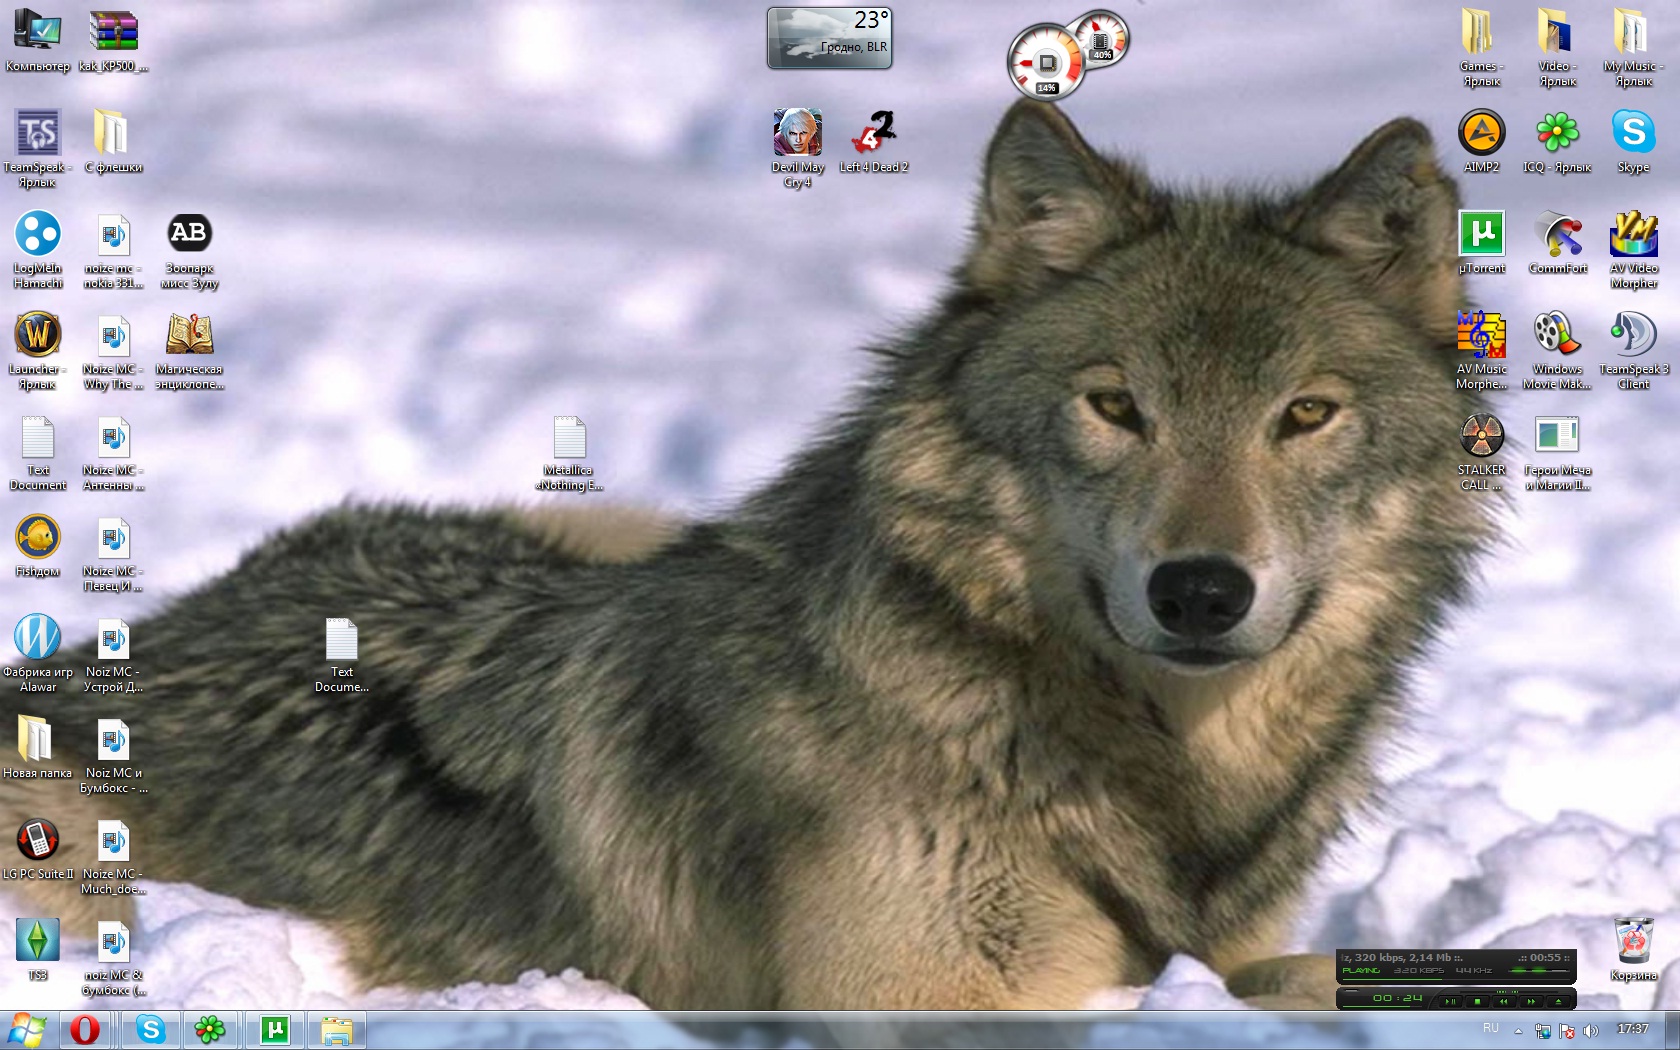
Task: Open the Skype desktop shortcut
Action: pyautogui.click(x=1633, y=133)
